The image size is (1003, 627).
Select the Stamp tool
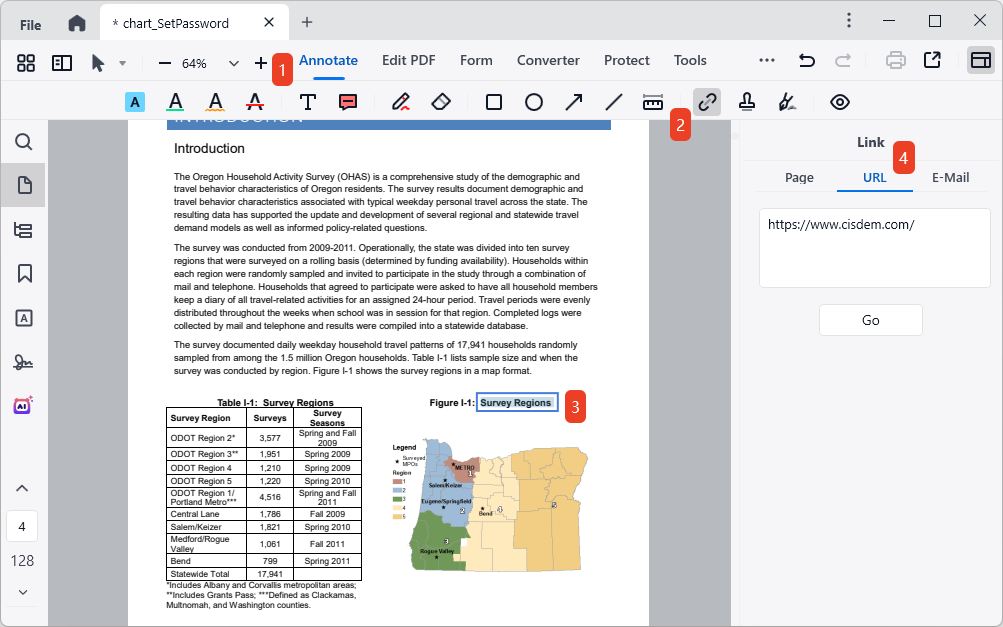pyautogui.click(x=747, y=101)
